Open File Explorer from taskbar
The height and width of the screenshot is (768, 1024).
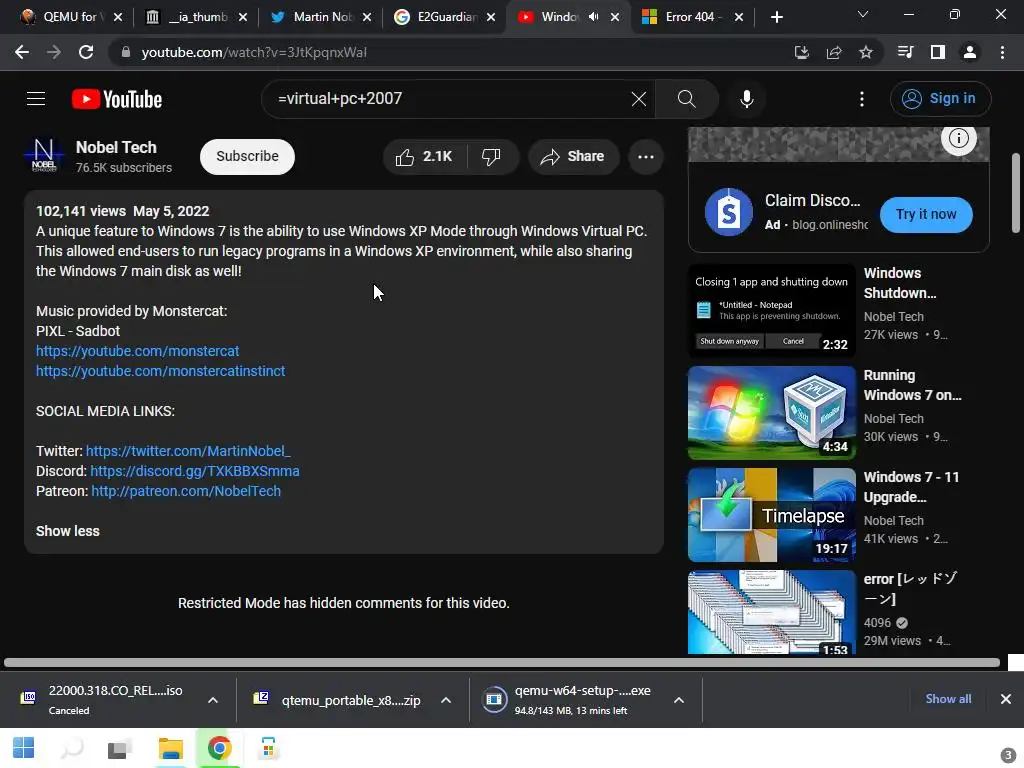[x=170, y=748]
